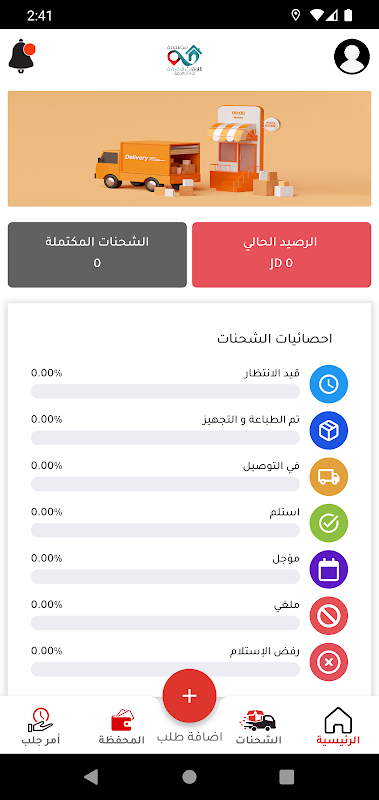Image resolution: width=379 pixels, height=800 pixels.
Task: Tap the قيد الانتظار progress bar
Action: pyautogui.click(x=165, y=391)
